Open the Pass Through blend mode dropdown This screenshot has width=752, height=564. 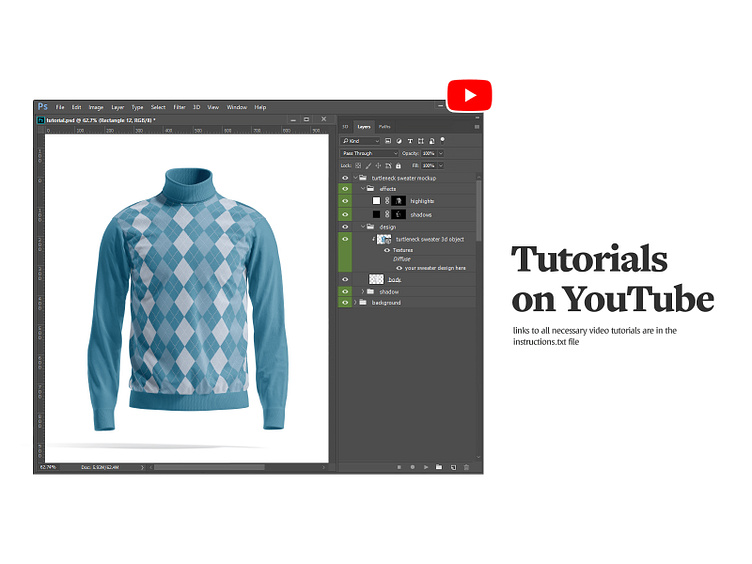[369, 153]
